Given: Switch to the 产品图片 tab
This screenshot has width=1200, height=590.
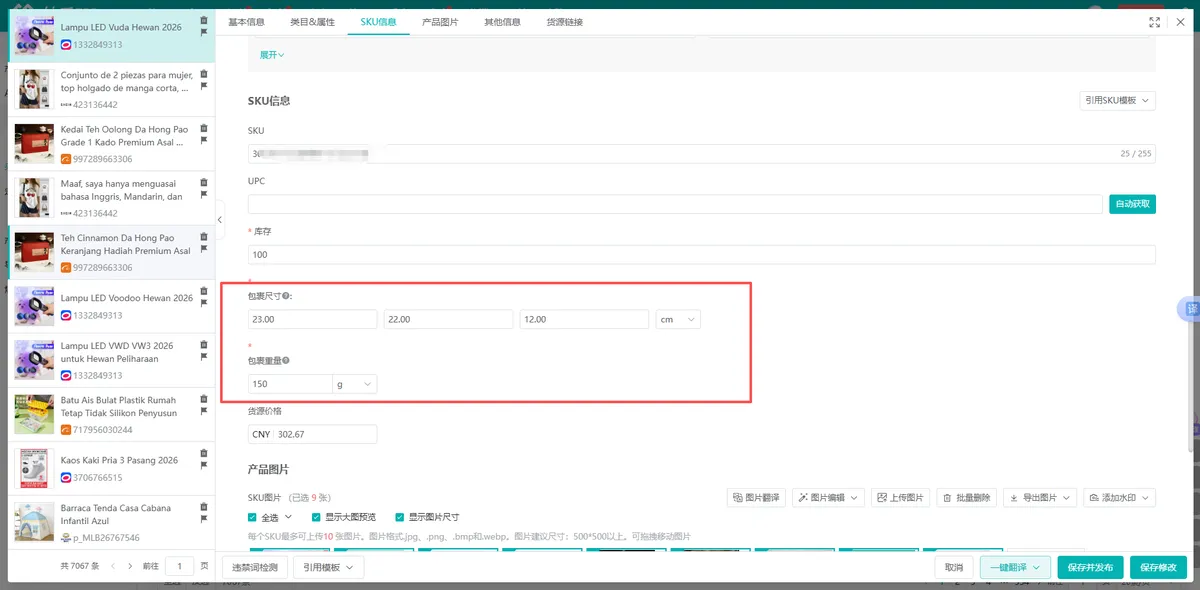Looking at the screenshot, I should pos(440,22).
